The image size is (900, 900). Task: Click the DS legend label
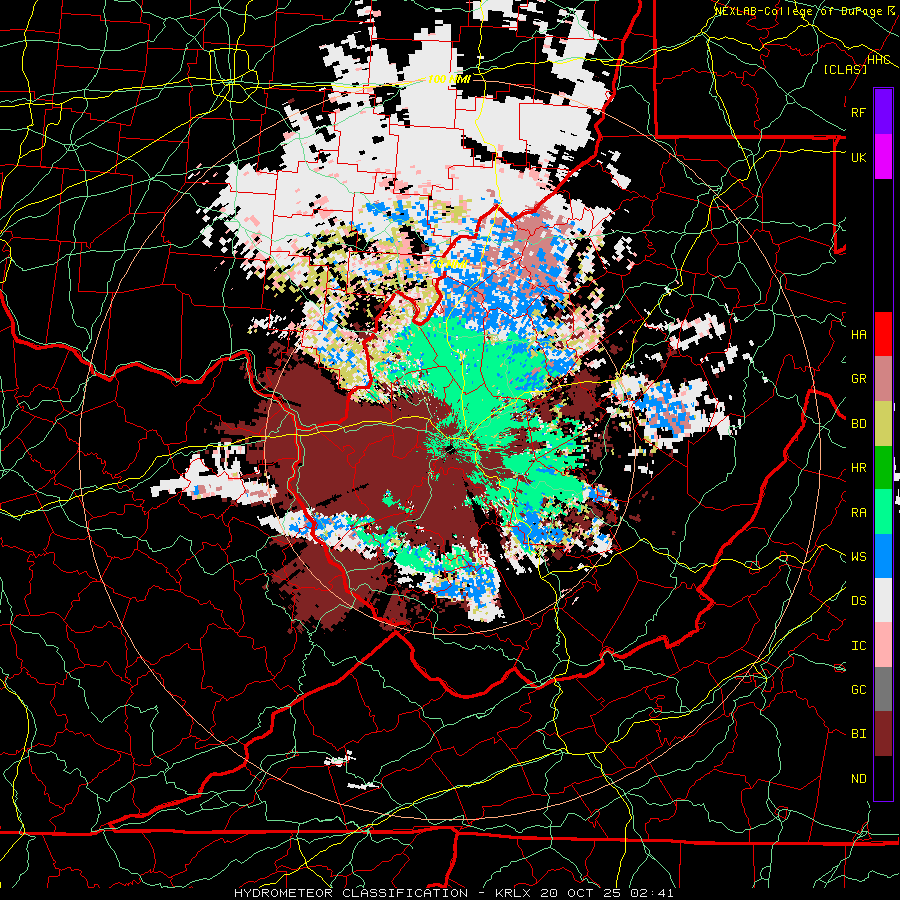click(858, 600)
